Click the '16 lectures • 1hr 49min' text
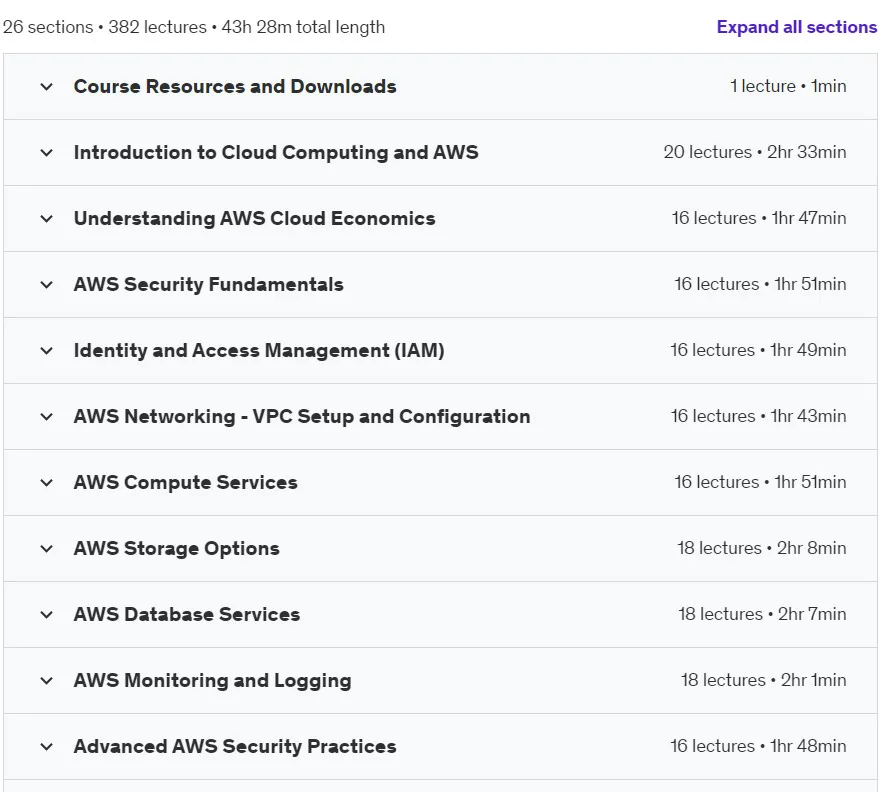Screen dimensions: 881x792 pos(758,351)
